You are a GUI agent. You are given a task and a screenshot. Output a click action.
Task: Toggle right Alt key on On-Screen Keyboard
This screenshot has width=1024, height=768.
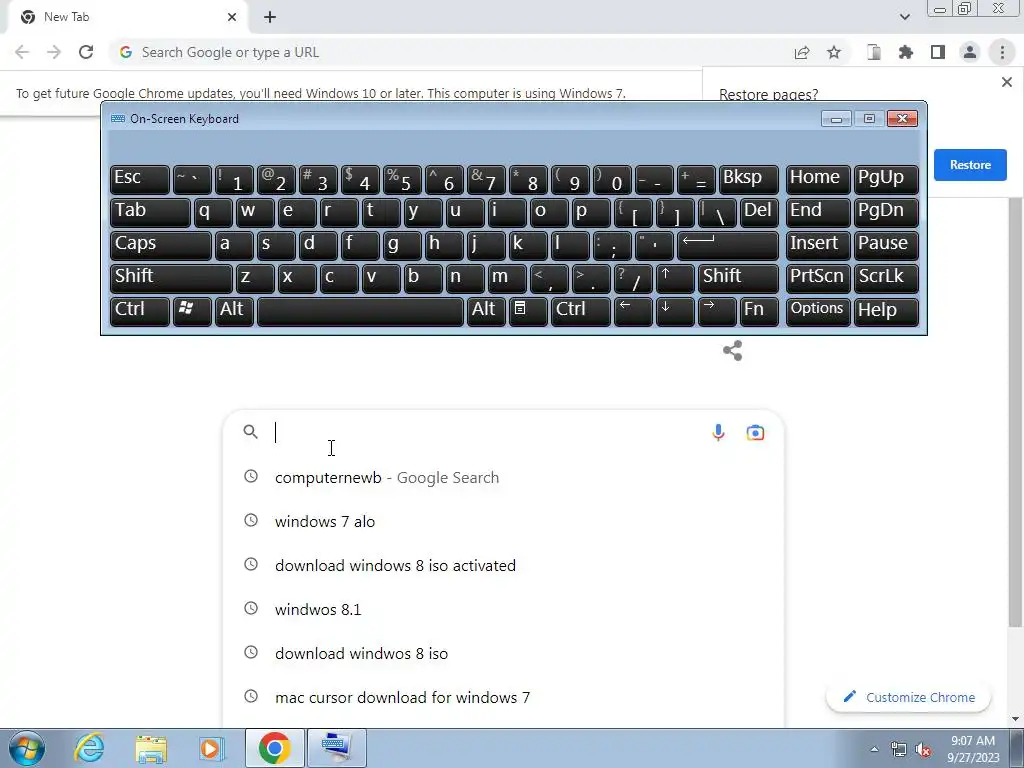coord(486,311)
